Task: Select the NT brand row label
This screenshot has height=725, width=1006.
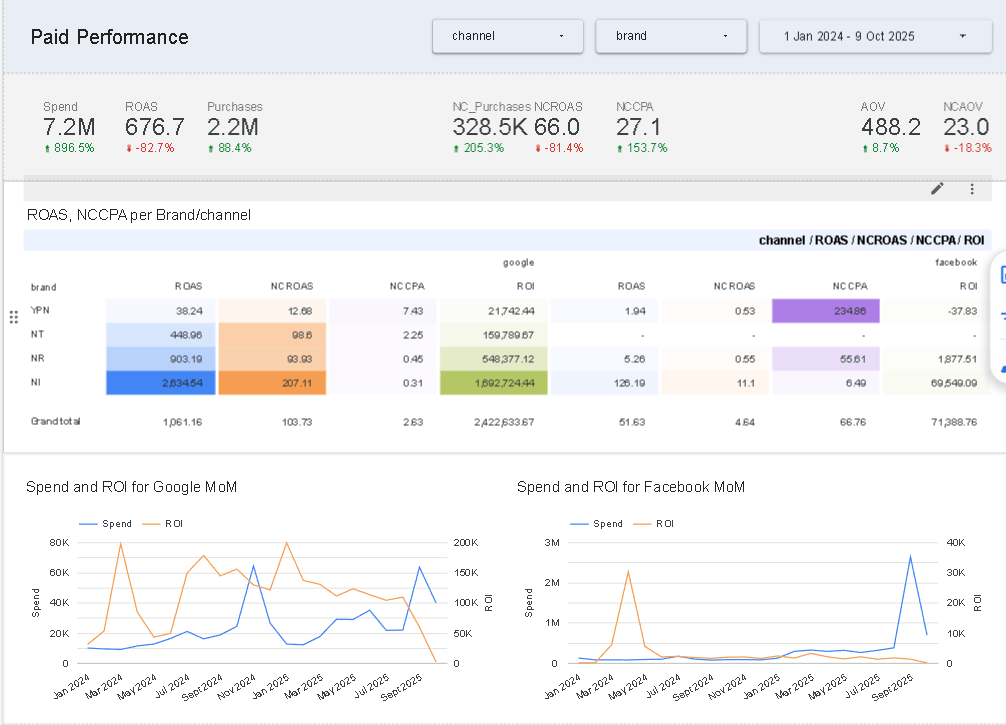Action: coord(37,334)
